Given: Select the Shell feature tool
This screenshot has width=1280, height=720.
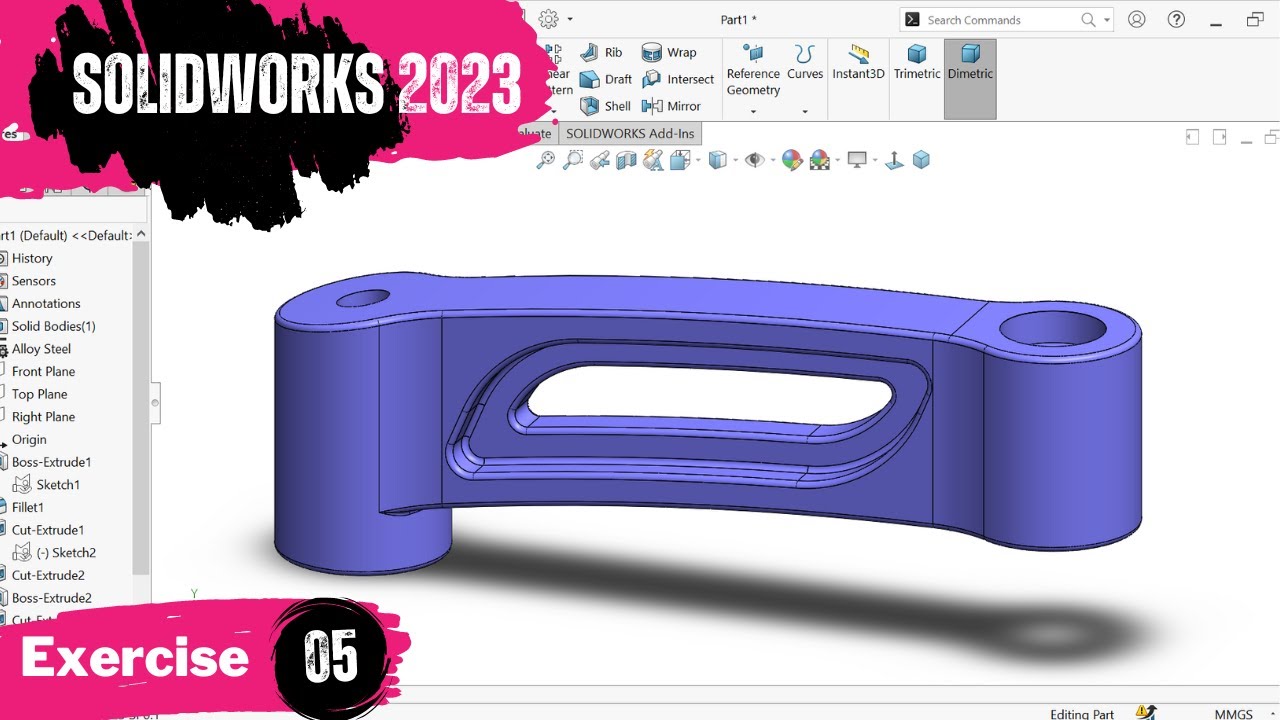Looking at the screenshot, I should [x=605, y=106].
